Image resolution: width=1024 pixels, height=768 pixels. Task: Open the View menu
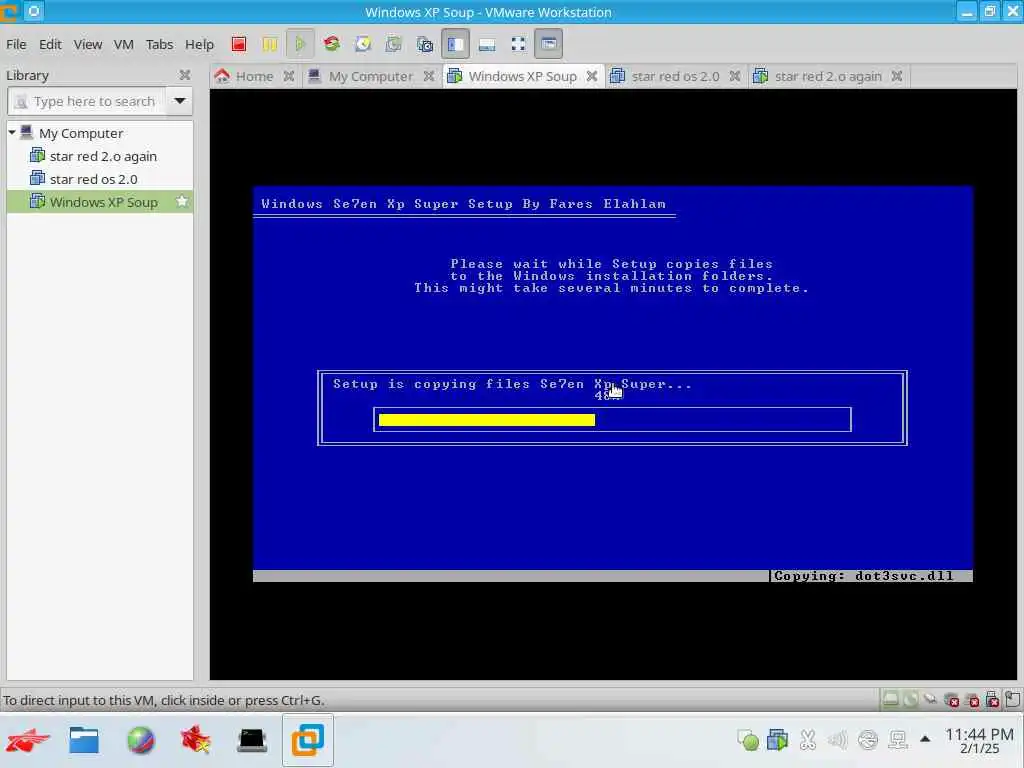pos(88,44)
